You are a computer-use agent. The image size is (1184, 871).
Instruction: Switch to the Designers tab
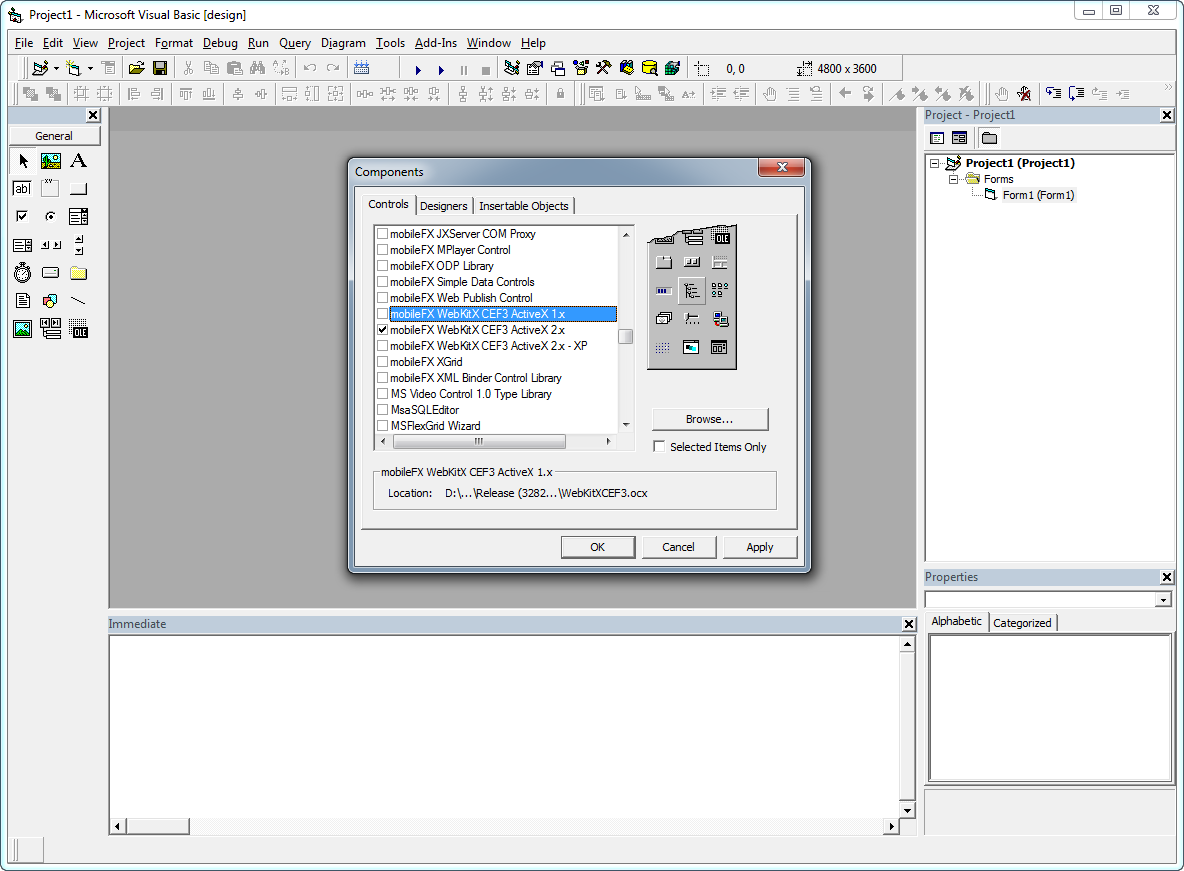pyautogui.click(x=443, y=206)
